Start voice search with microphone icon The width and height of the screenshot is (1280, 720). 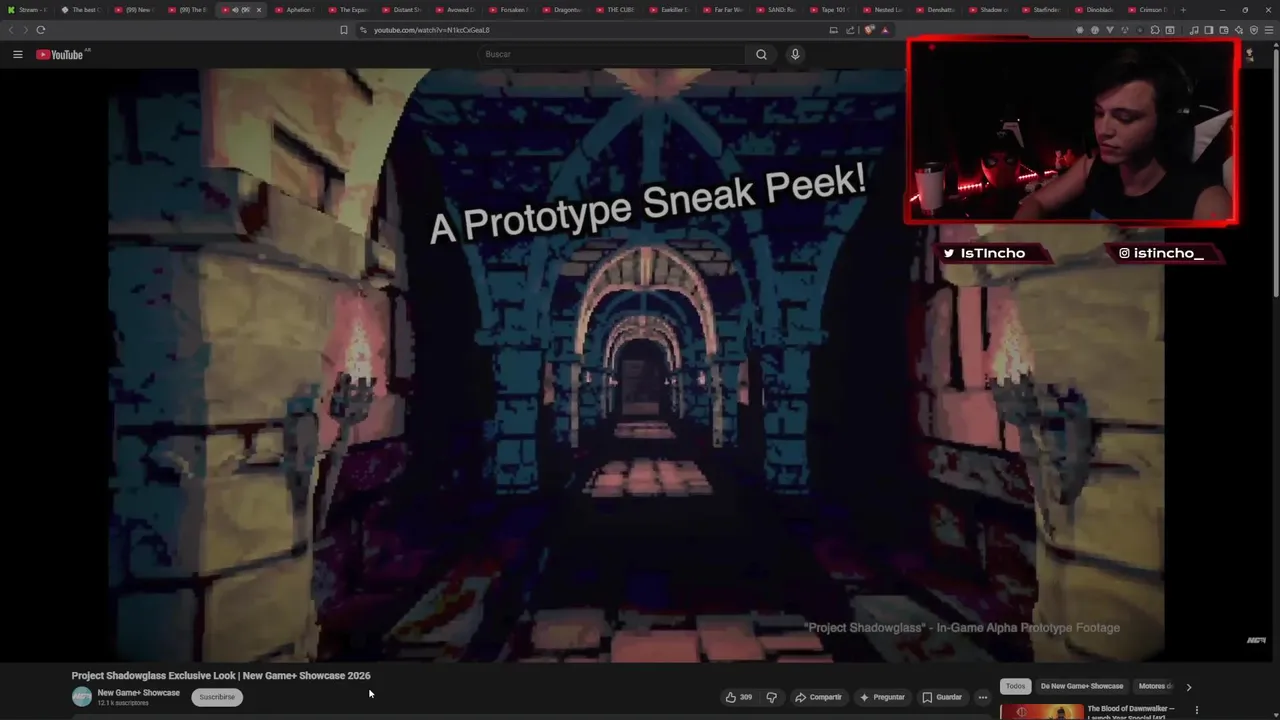point(795,54)
